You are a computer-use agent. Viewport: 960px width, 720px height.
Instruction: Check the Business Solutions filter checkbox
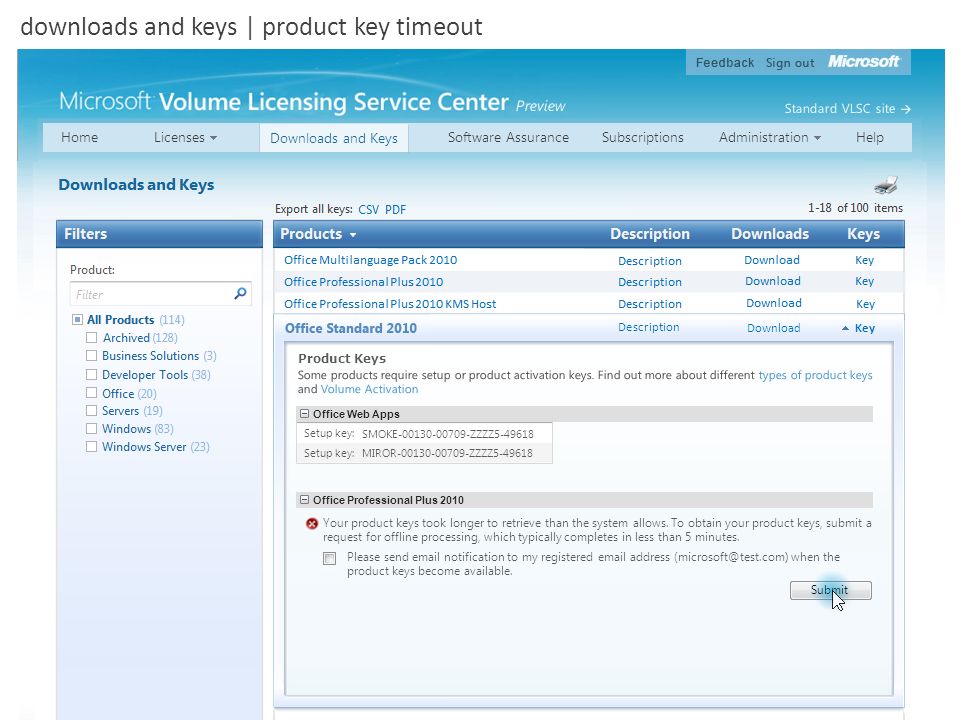(91, 356)
